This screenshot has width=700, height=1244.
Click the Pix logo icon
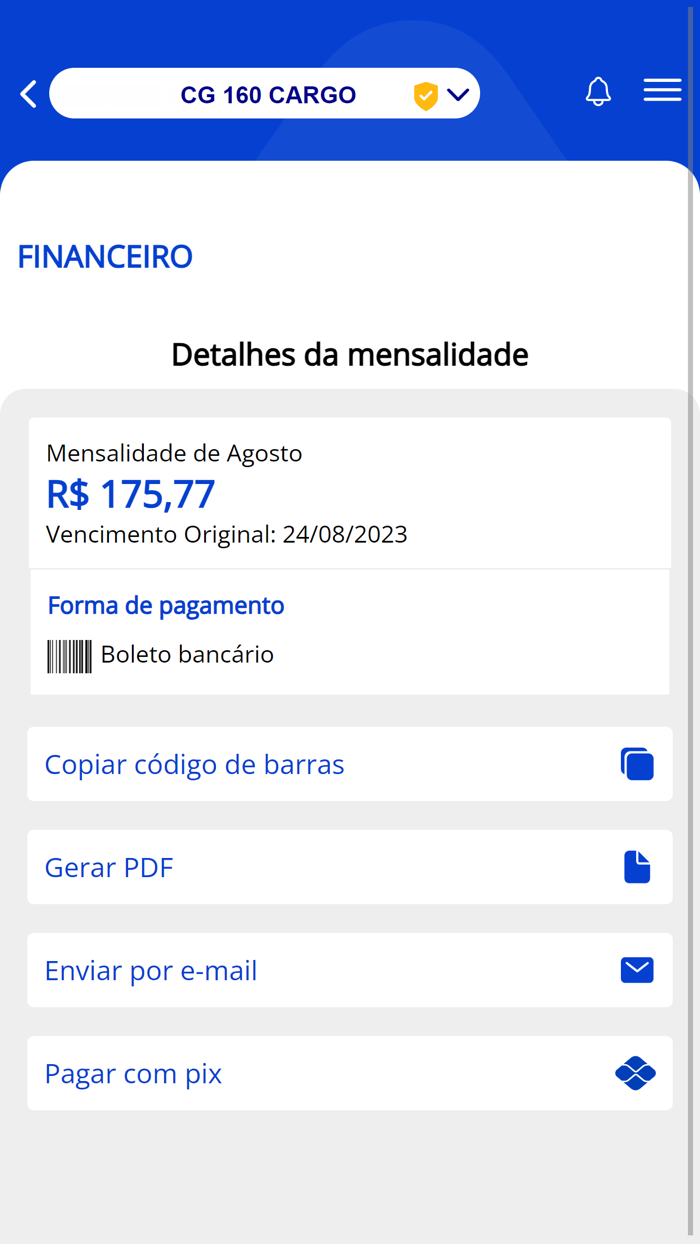click(x=635, y=1073)
